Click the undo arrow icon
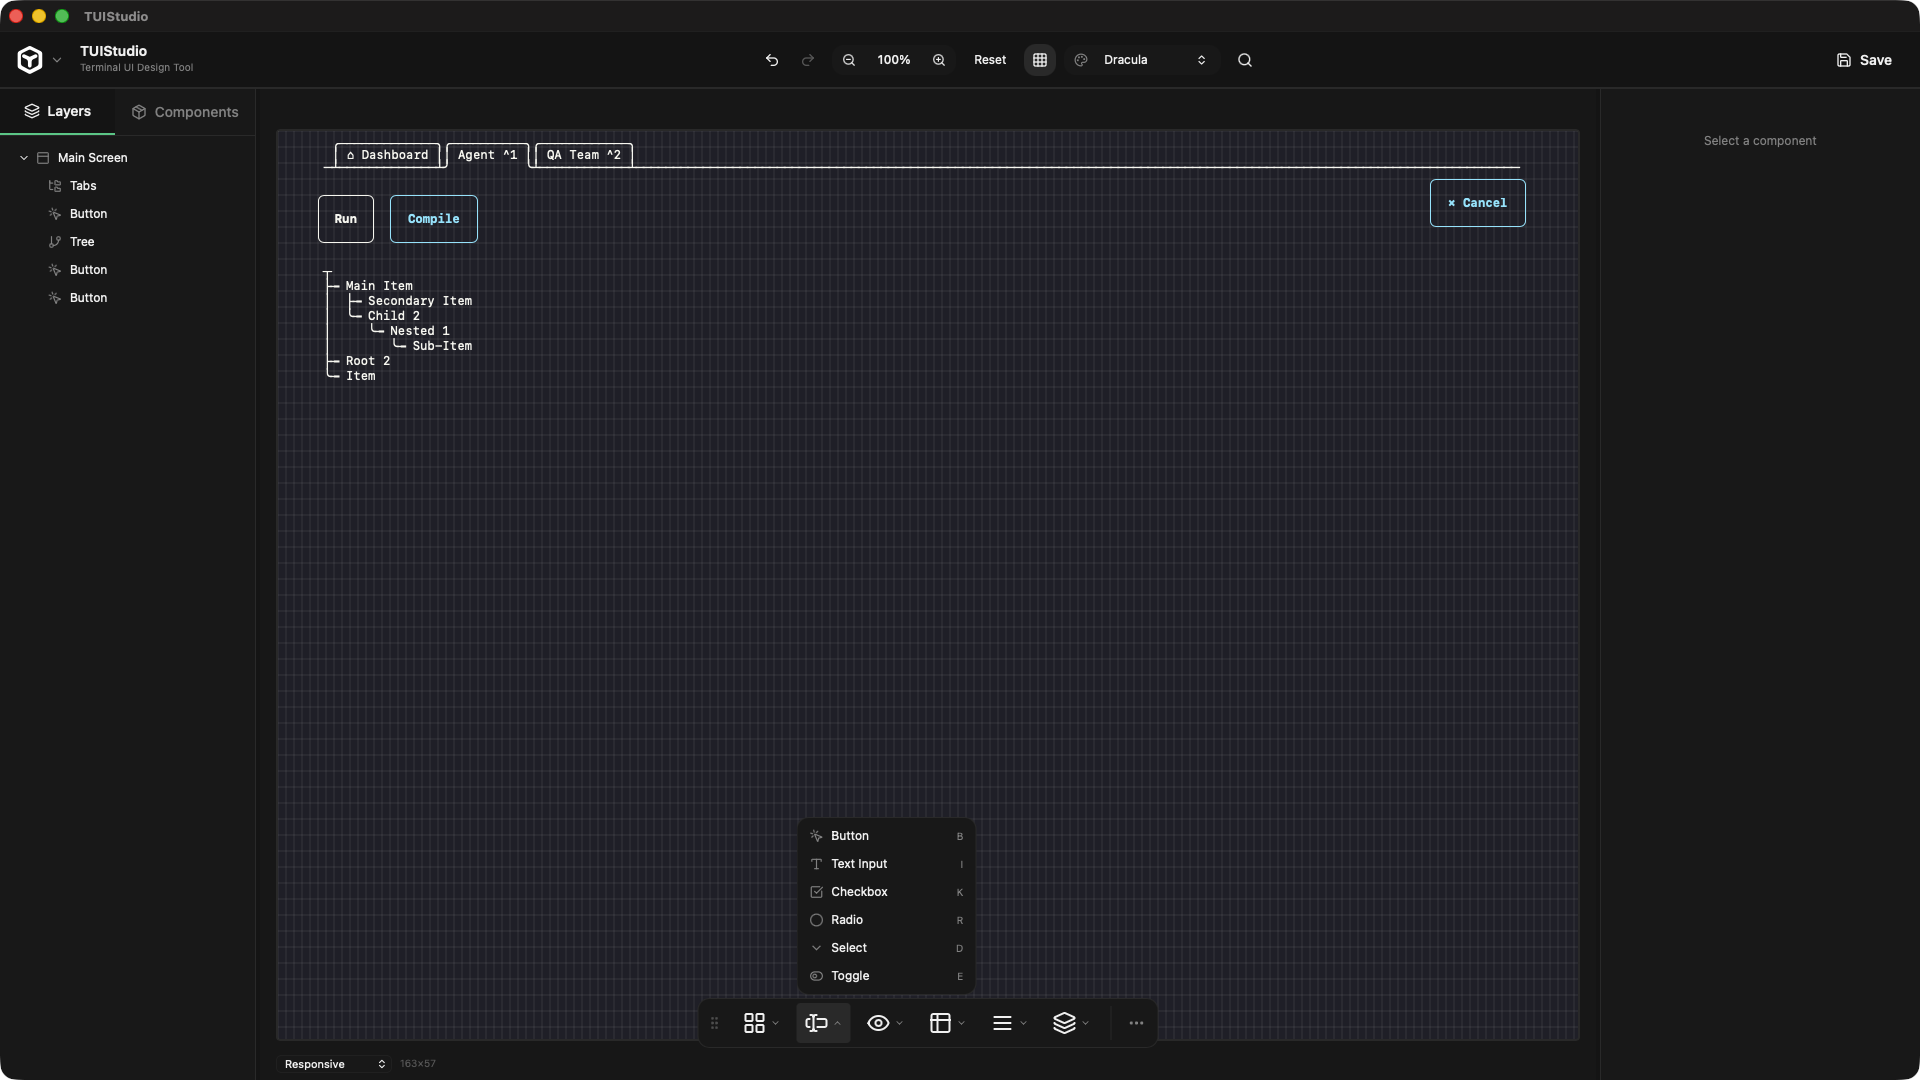This screenshot has width=1920, height=1080. [771, 60]
